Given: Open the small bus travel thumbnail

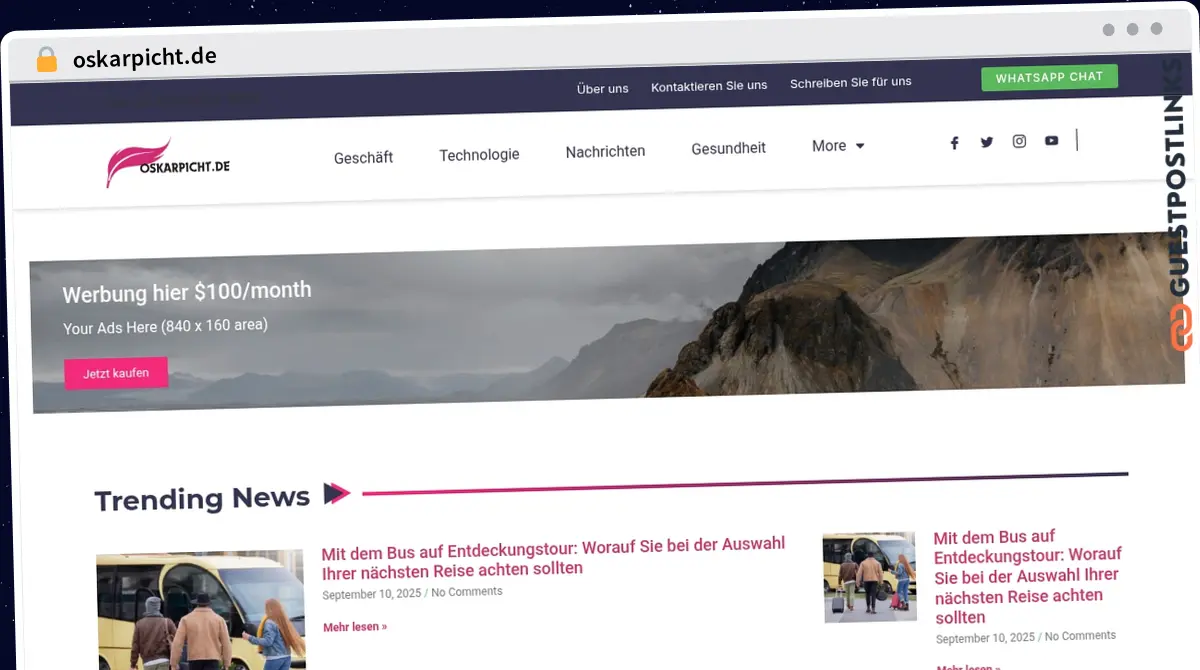Looking at the screenshot, I should point(869,577).
